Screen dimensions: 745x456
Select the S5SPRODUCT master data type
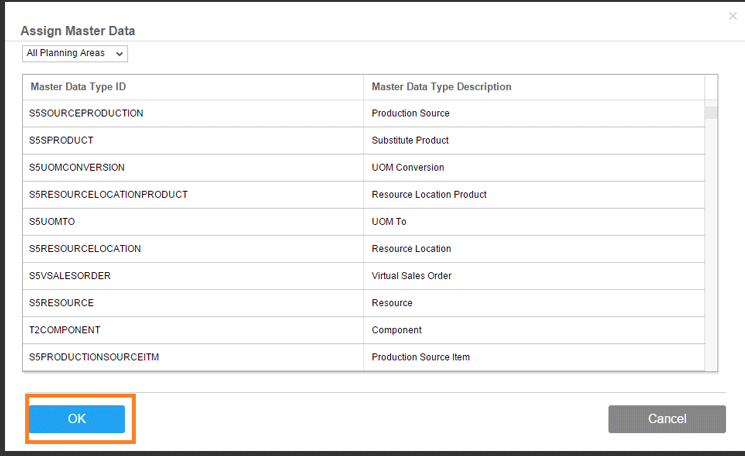click(x=62, y=140)
